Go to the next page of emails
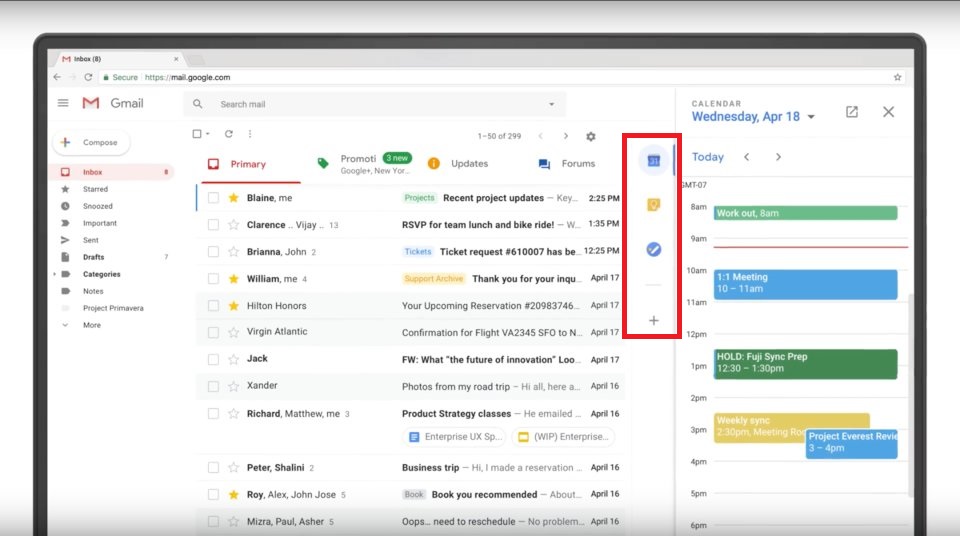 [566, 136]
